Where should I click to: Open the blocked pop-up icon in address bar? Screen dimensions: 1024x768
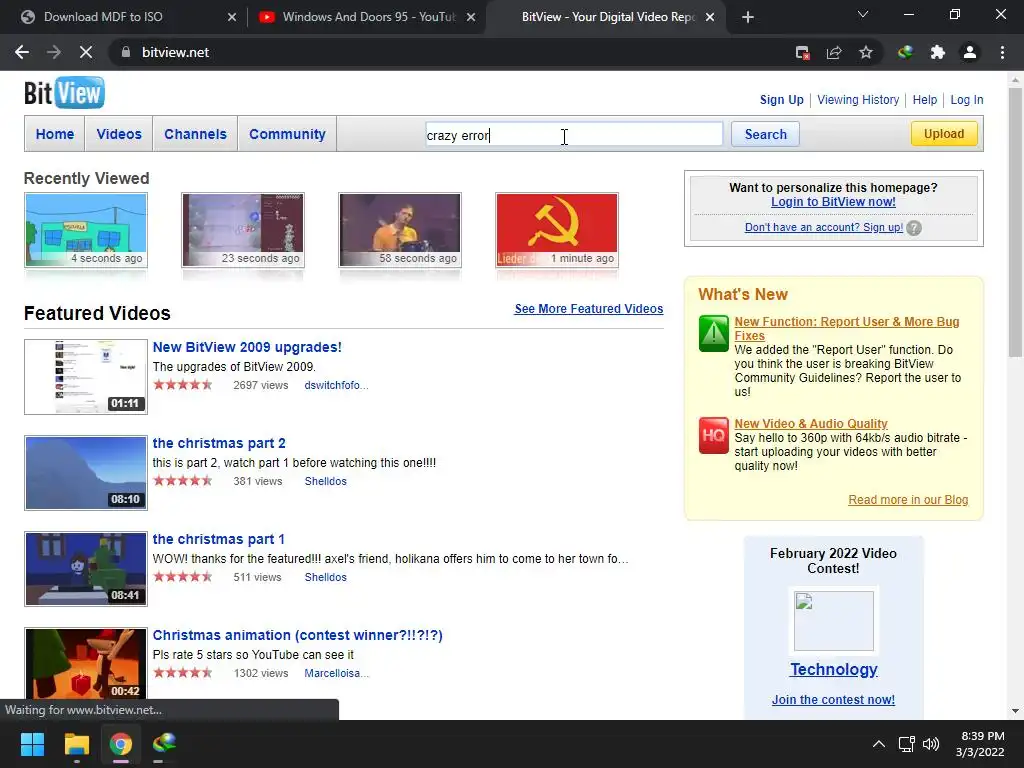point(803,52)
